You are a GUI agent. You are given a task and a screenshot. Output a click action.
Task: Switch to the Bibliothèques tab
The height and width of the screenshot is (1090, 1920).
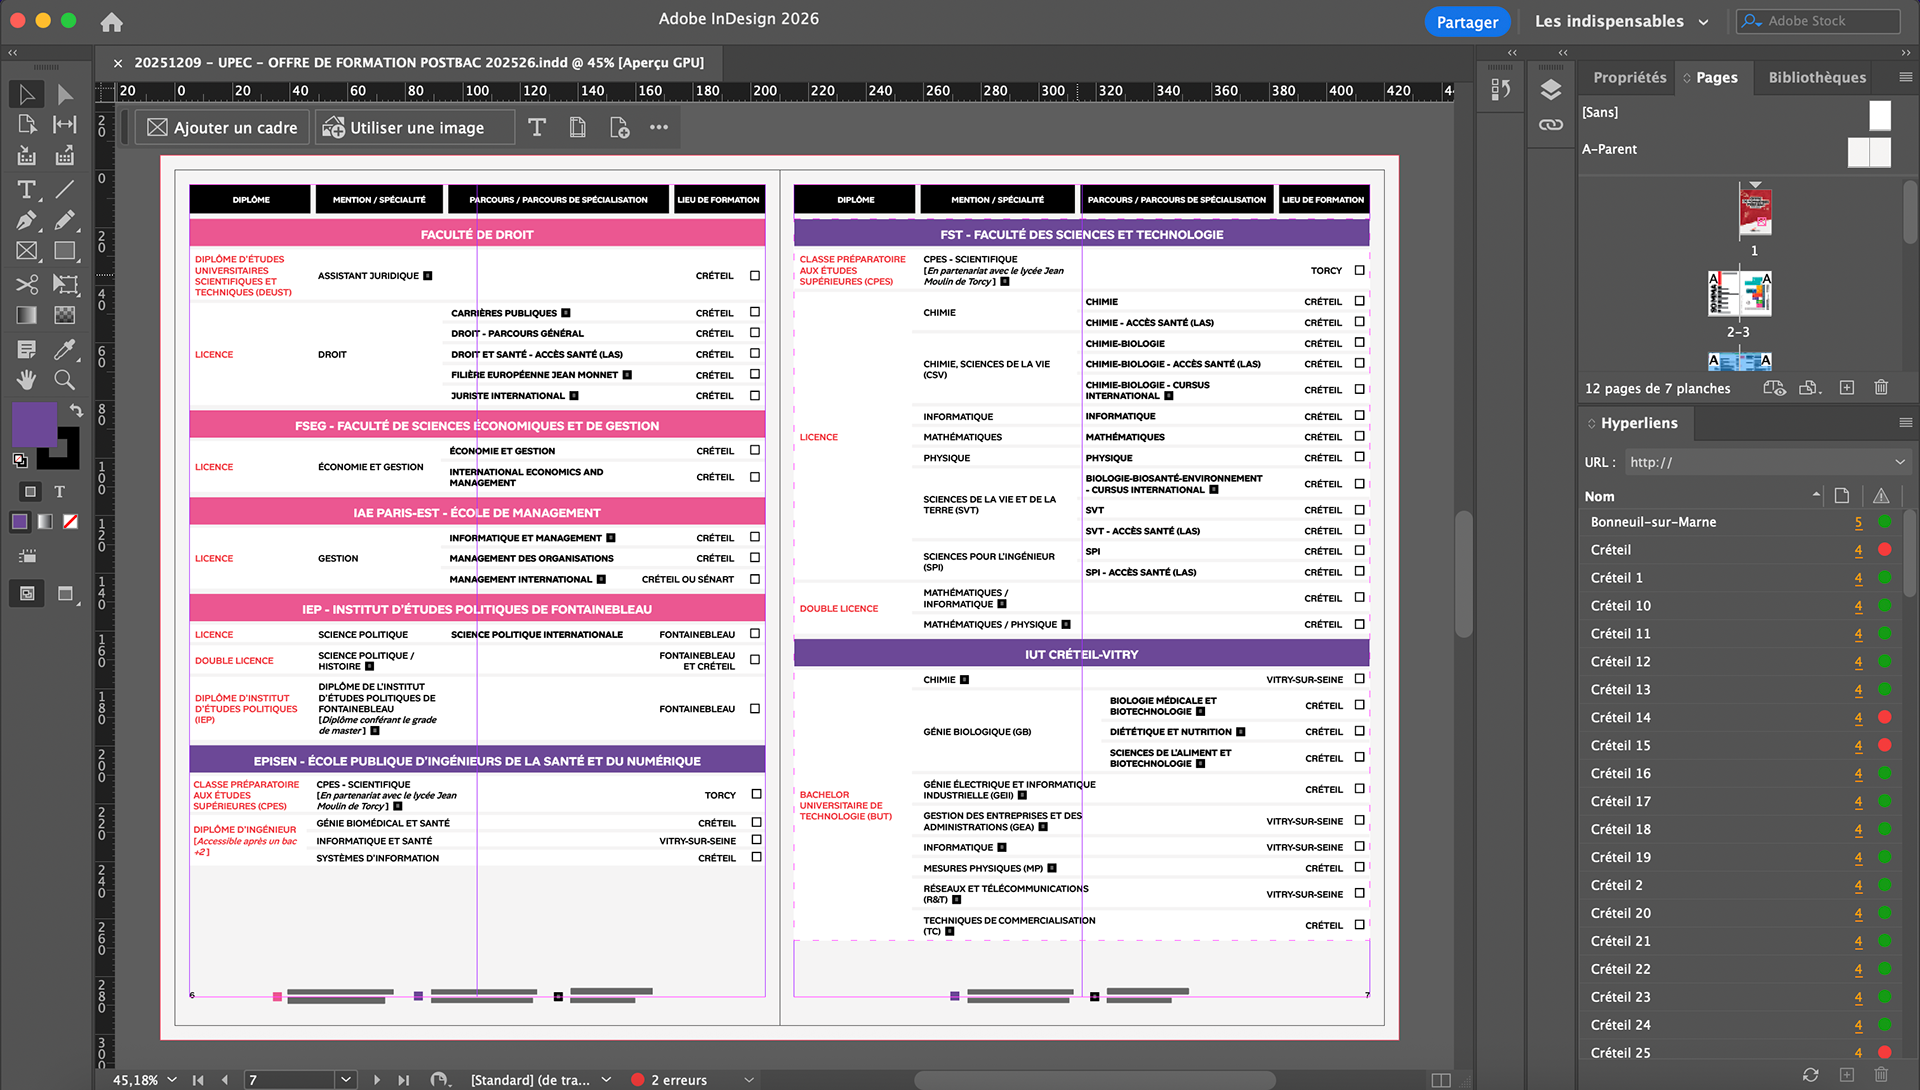point(1817,78)
